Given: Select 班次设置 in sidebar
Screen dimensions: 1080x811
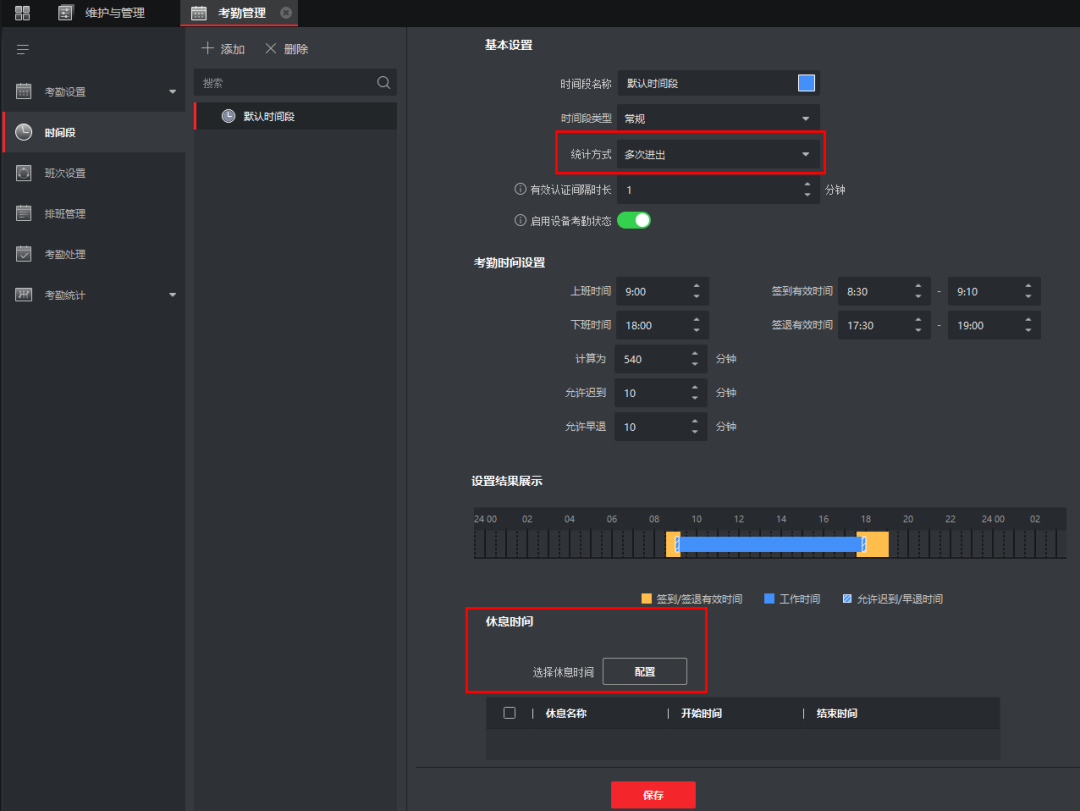Looking at the screenshot, I should coord(65,173).
